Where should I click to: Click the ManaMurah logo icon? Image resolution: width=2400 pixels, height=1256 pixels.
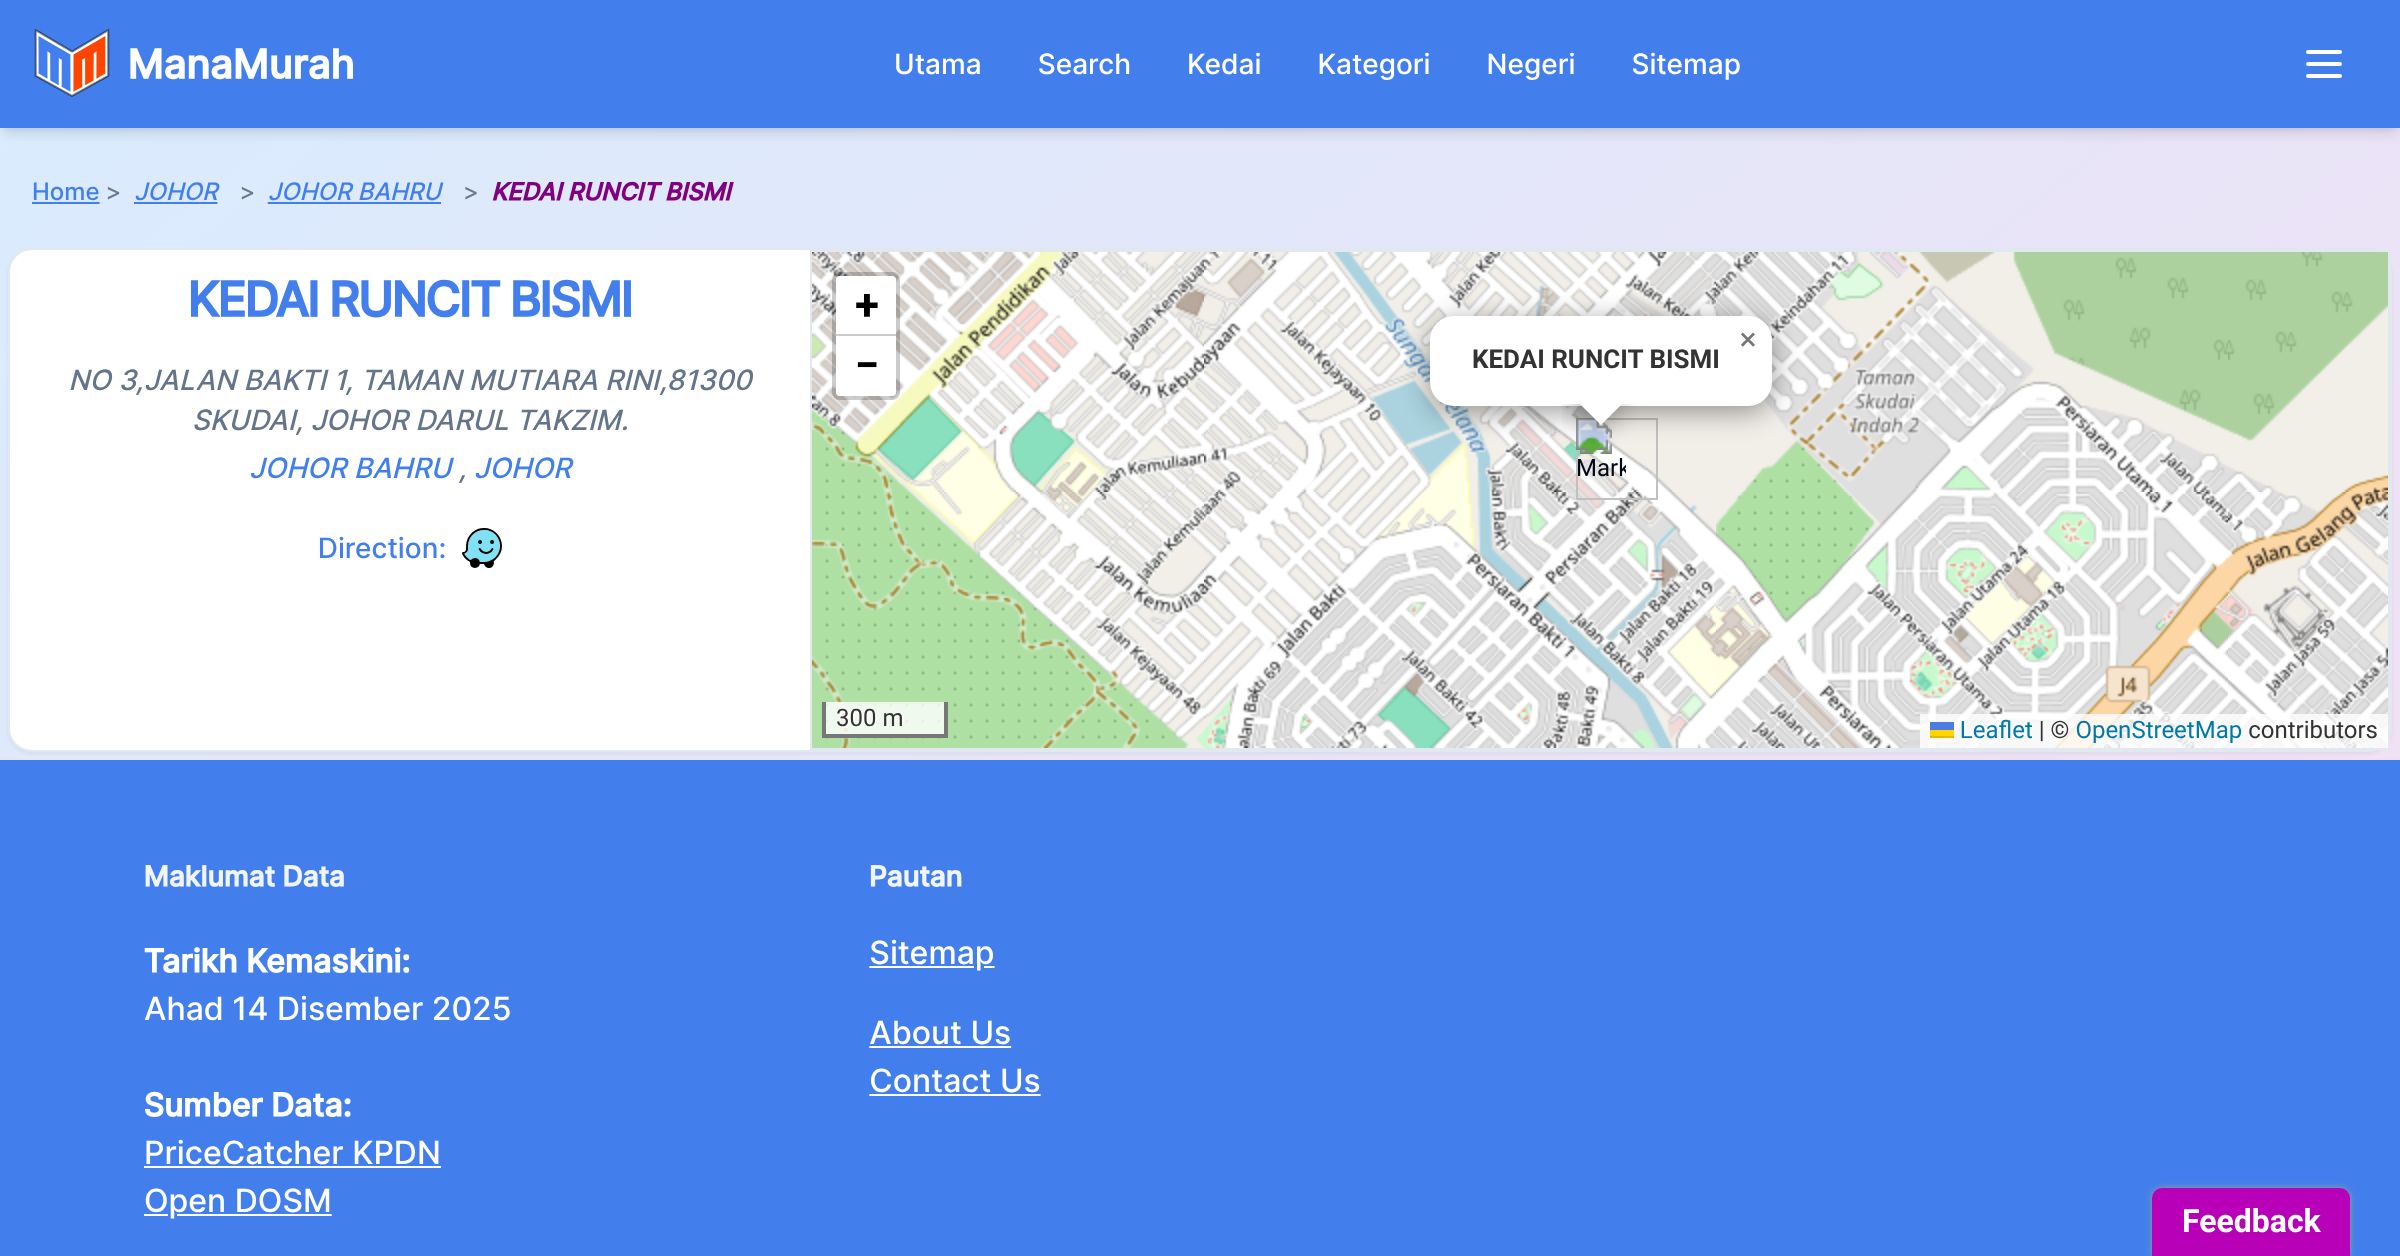(71, 63)
